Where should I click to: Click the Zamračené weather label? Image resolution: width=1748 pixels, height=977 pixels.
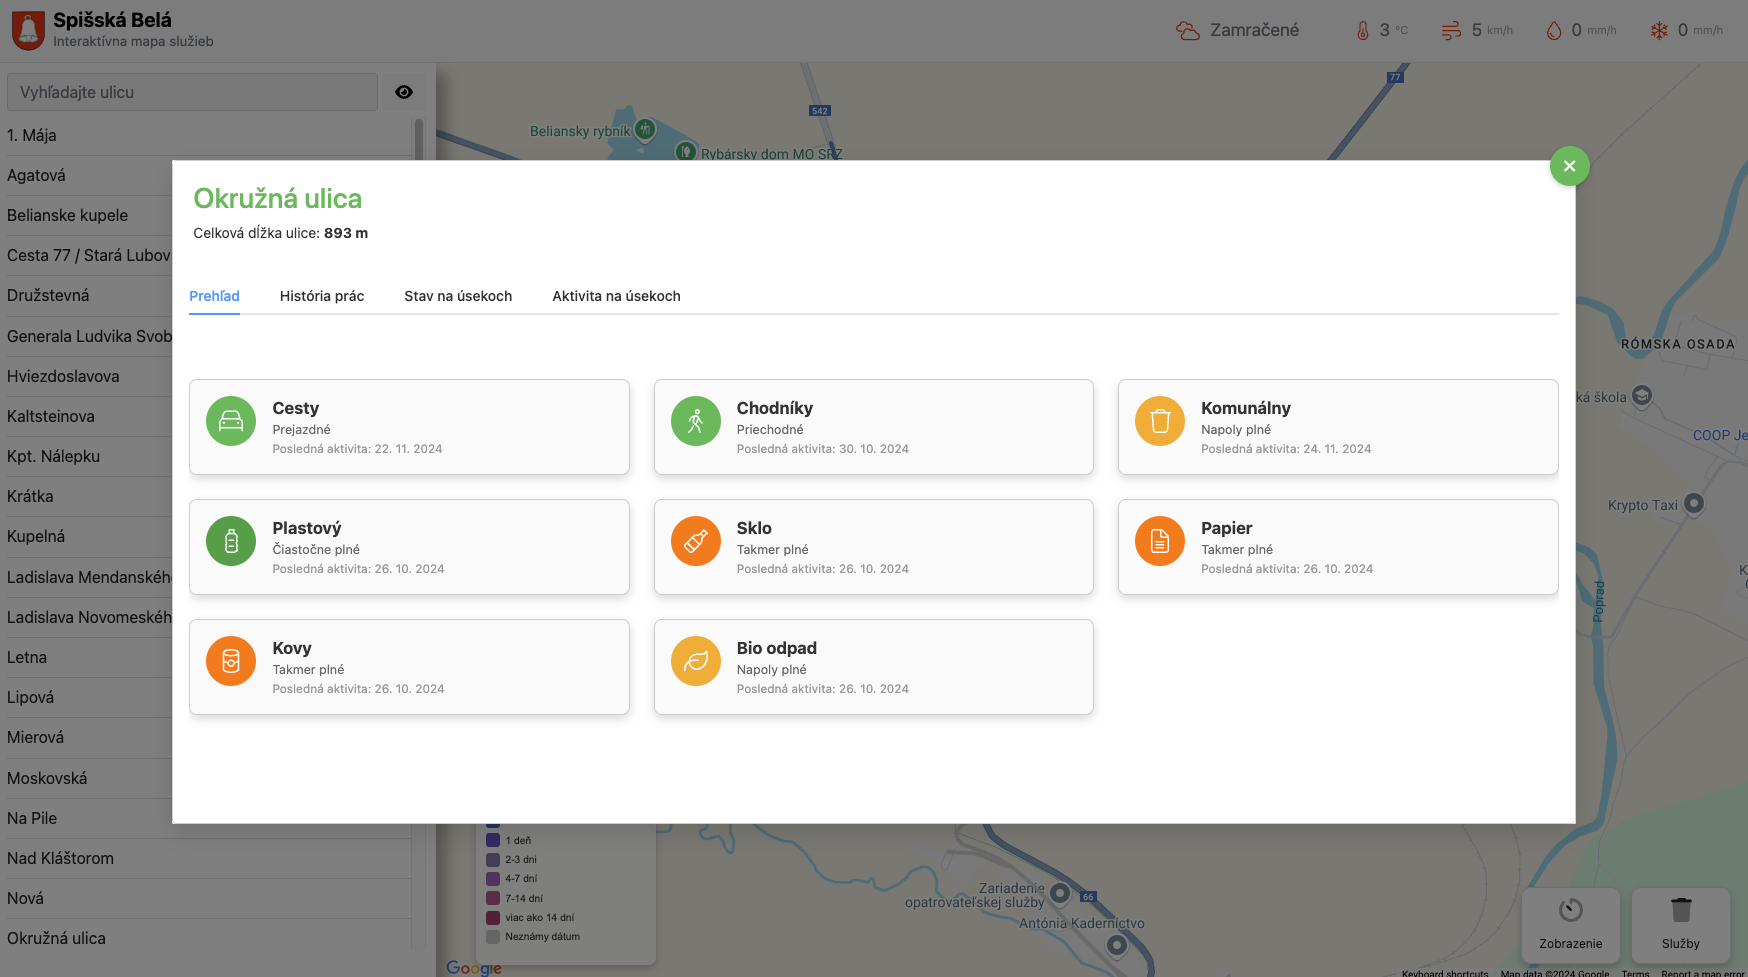1254,30
